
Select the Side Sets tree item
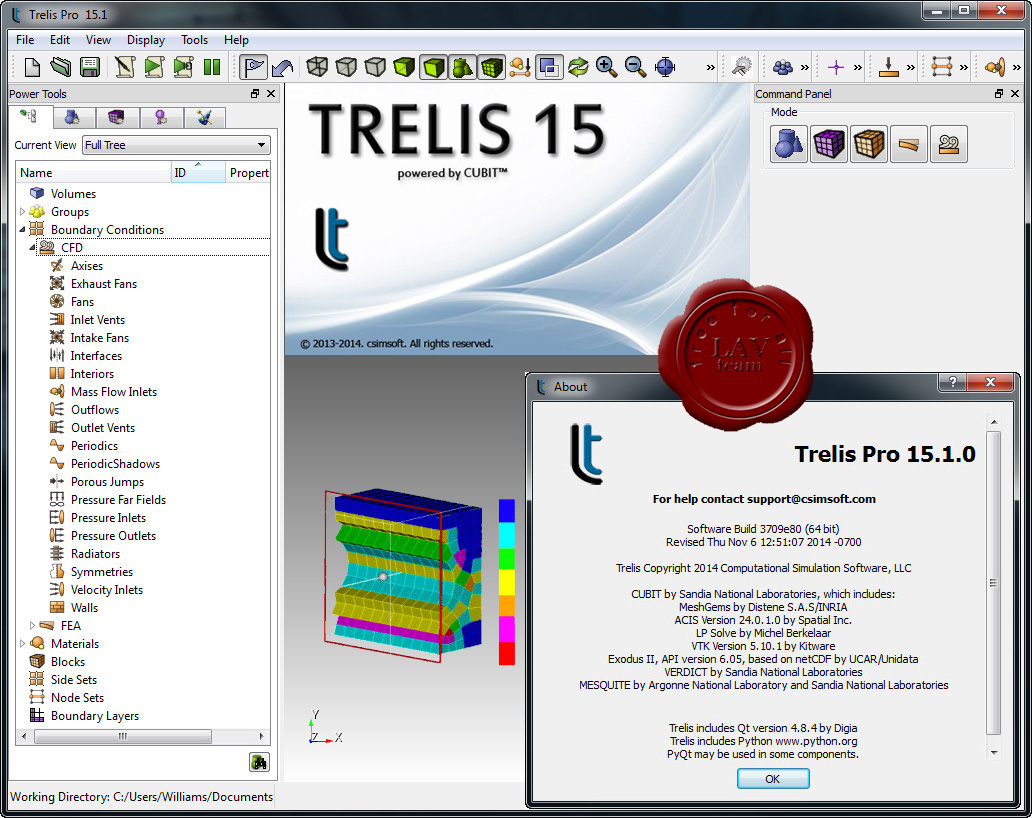74,680
